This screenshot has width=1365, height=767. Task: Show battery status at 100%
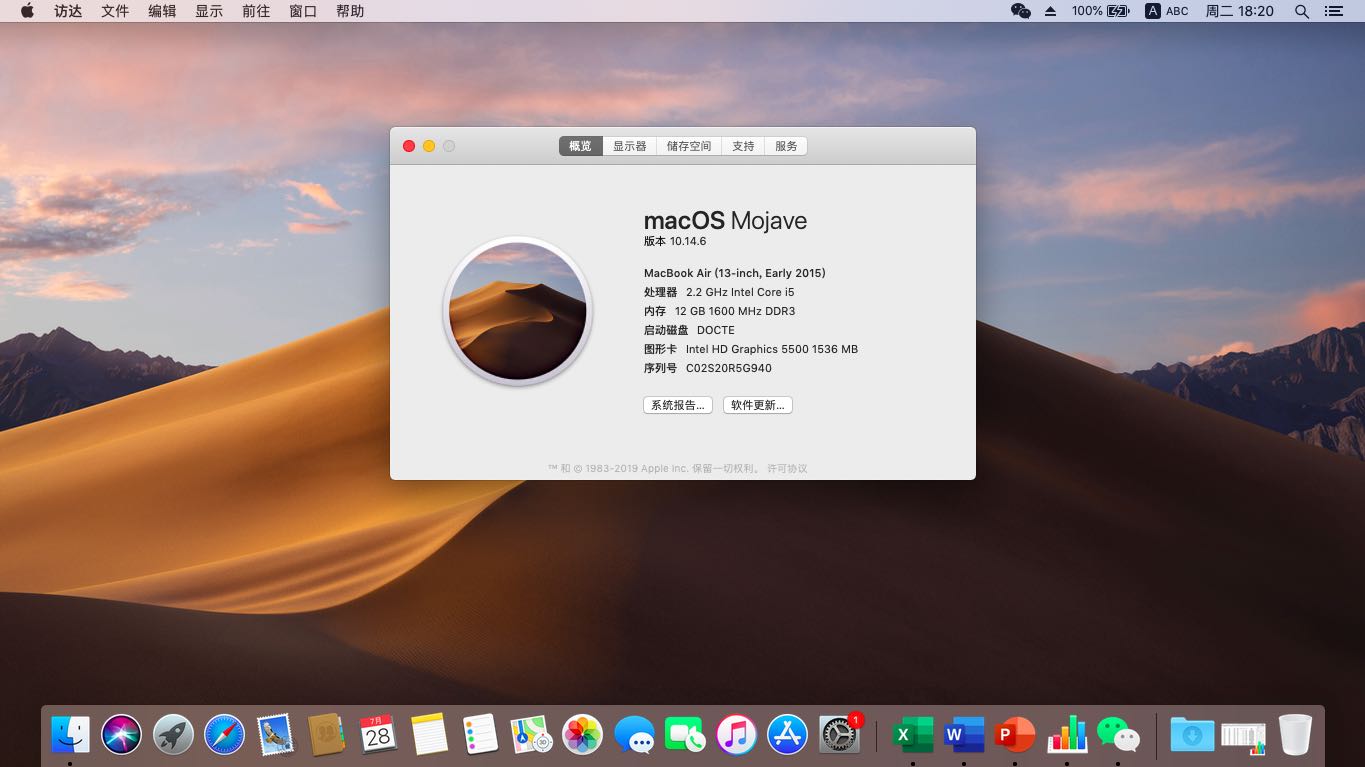click(1100, 11)
